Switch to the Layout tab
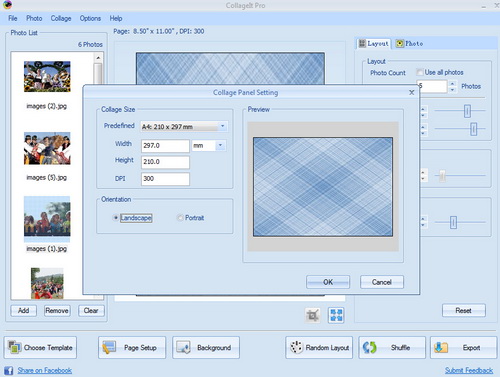The image size is (500, 377). 373,44
